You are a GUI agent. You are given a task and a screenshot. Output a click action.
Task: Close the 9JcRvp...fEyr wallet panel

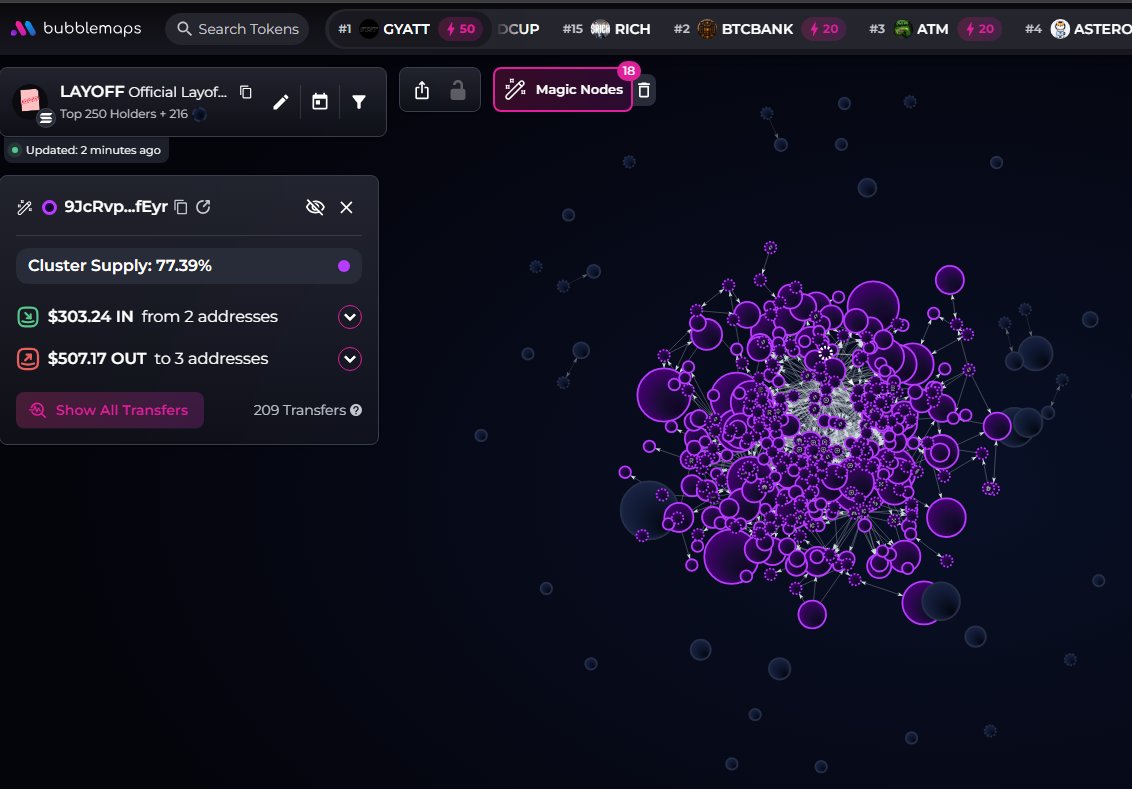click(347, 208)
